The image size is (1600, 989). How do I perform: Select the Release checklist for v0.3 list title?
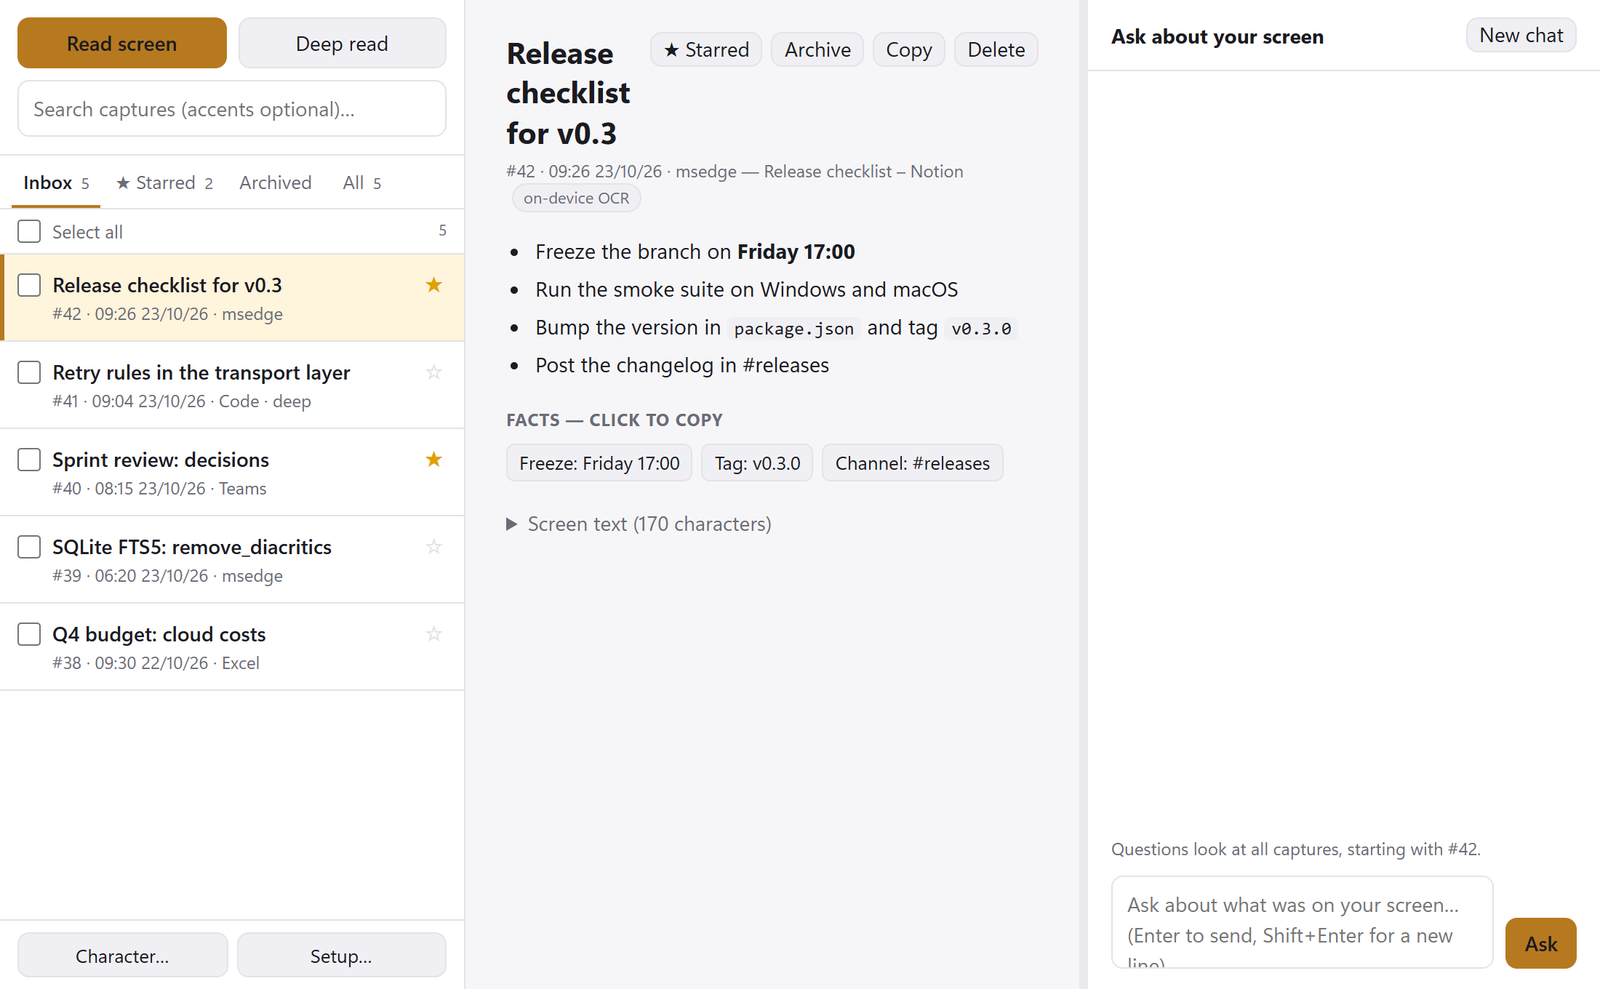[167, 285]
